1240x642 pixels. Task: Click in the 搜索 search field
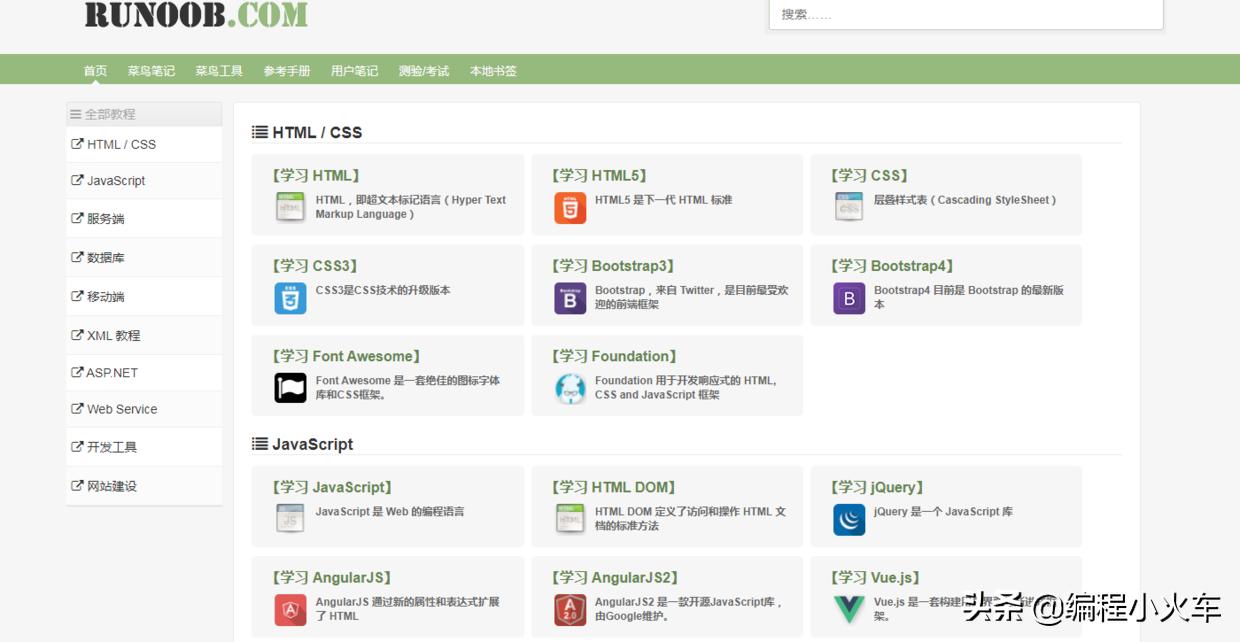[965, 14]
